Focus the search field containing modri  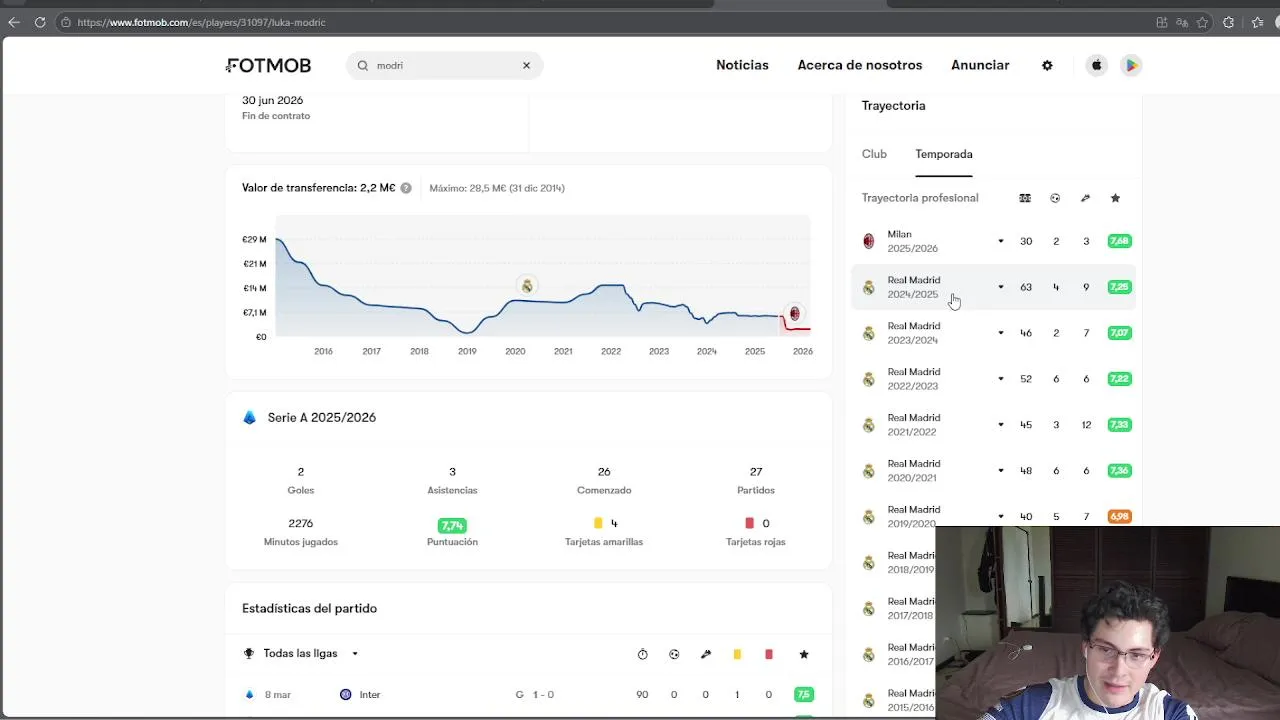pyautogui.click(x=445, y=65)
